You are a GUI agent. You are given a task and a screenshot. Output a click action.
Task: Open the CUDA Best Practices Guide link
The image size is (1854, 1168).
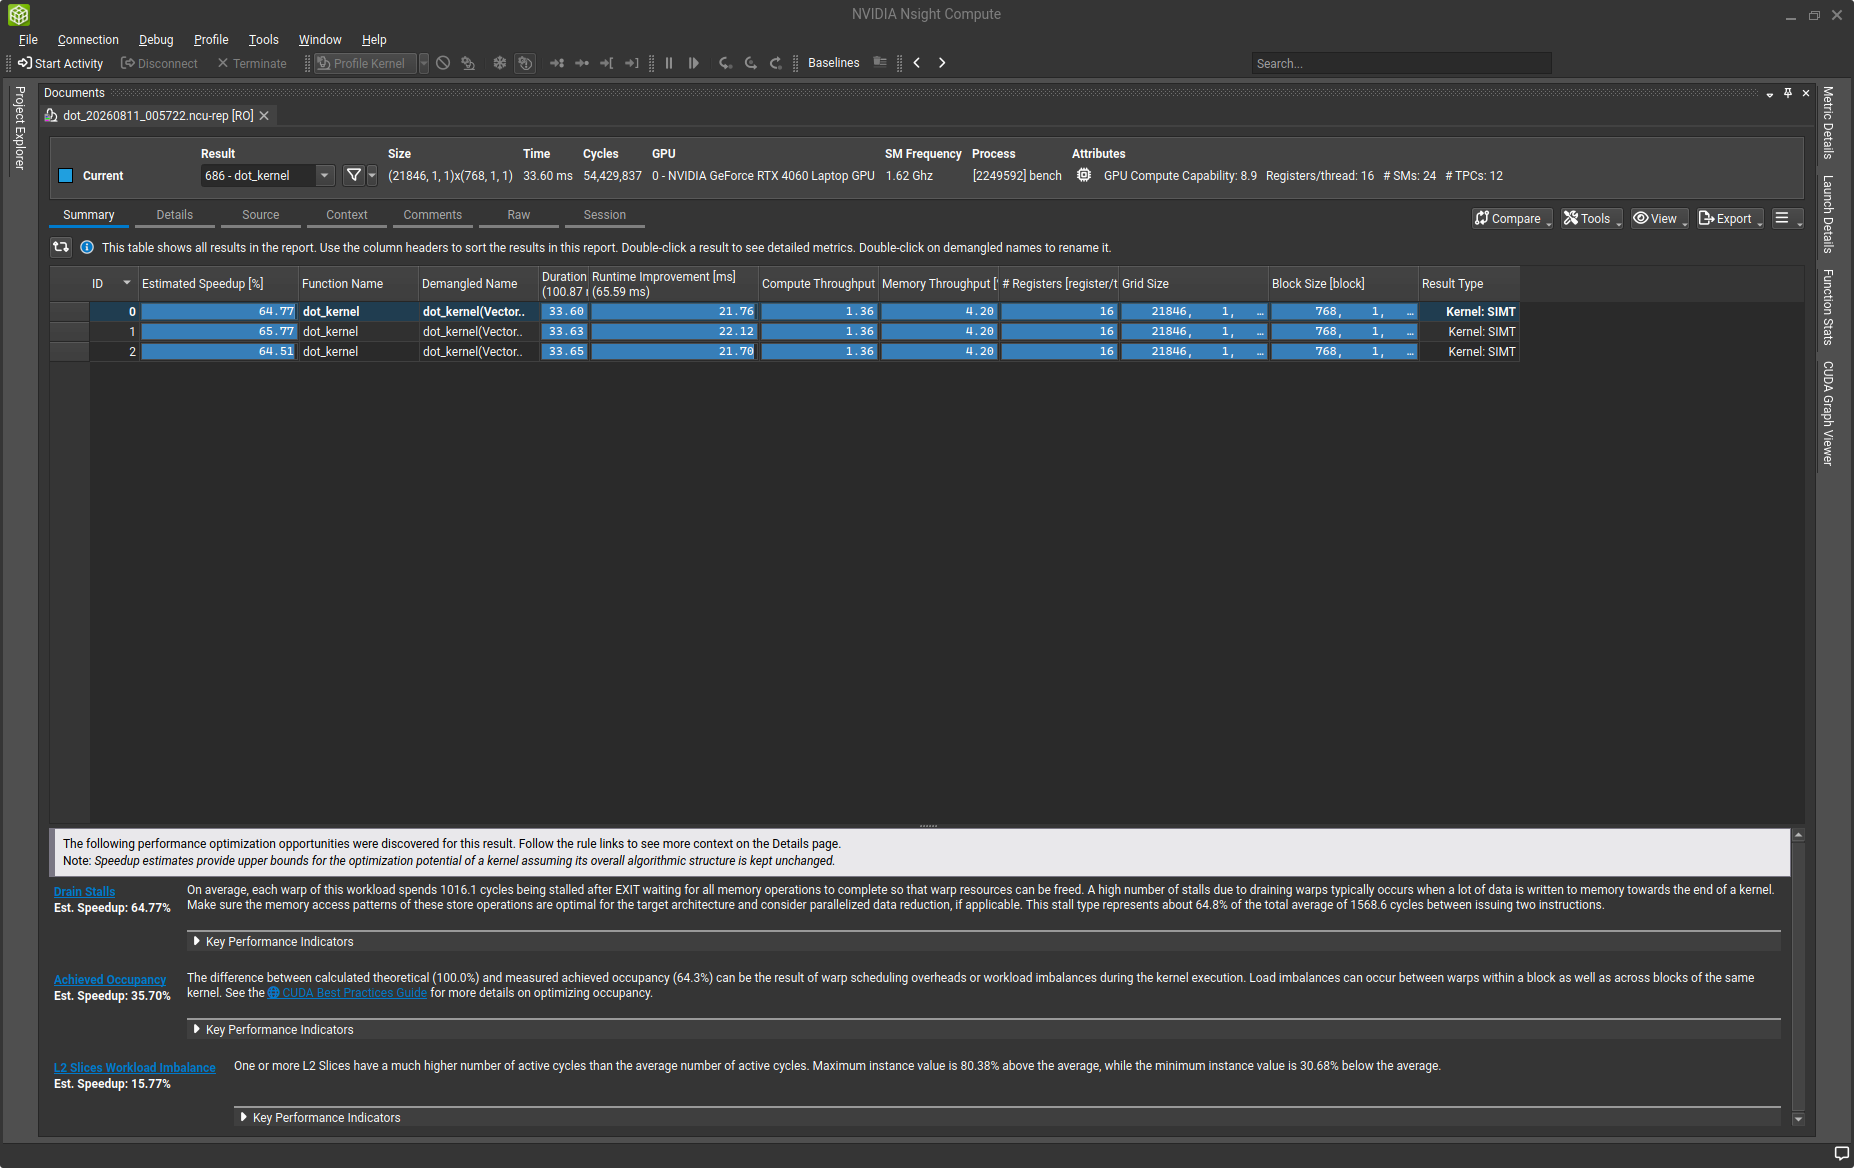click(347, 993)
